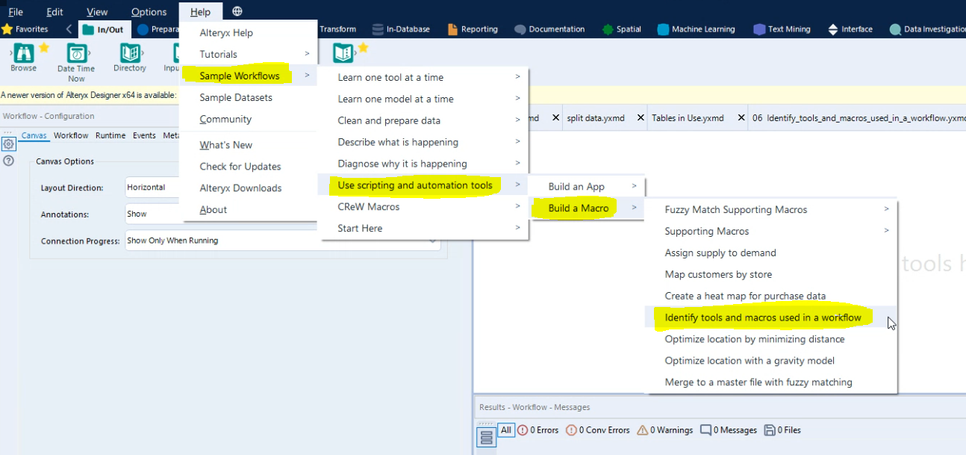Image resolution: width=966 pixels, height=455 pixels.
Task: Open the Favorites star category
Action: coord(25,29)
